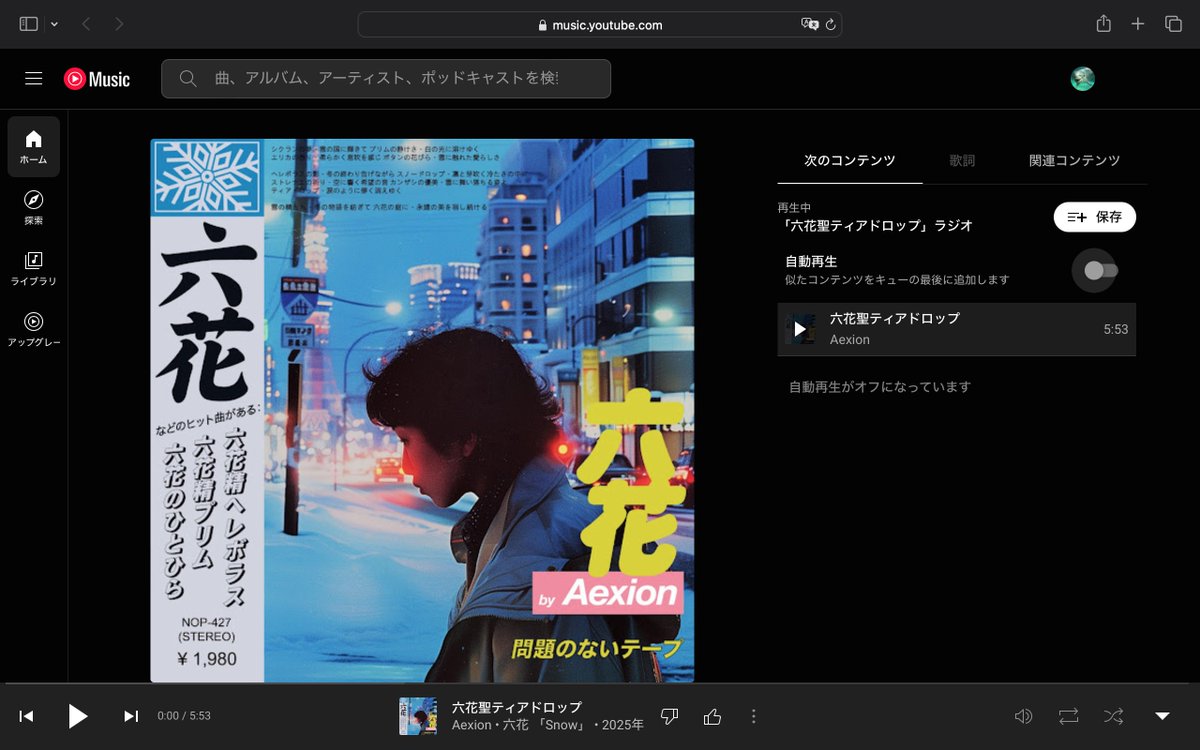Viewport: 1200px width, 750px height.
Task: Click Safari sidebar toggle icon
Action: pyautogui.click(x=29, y=24)
